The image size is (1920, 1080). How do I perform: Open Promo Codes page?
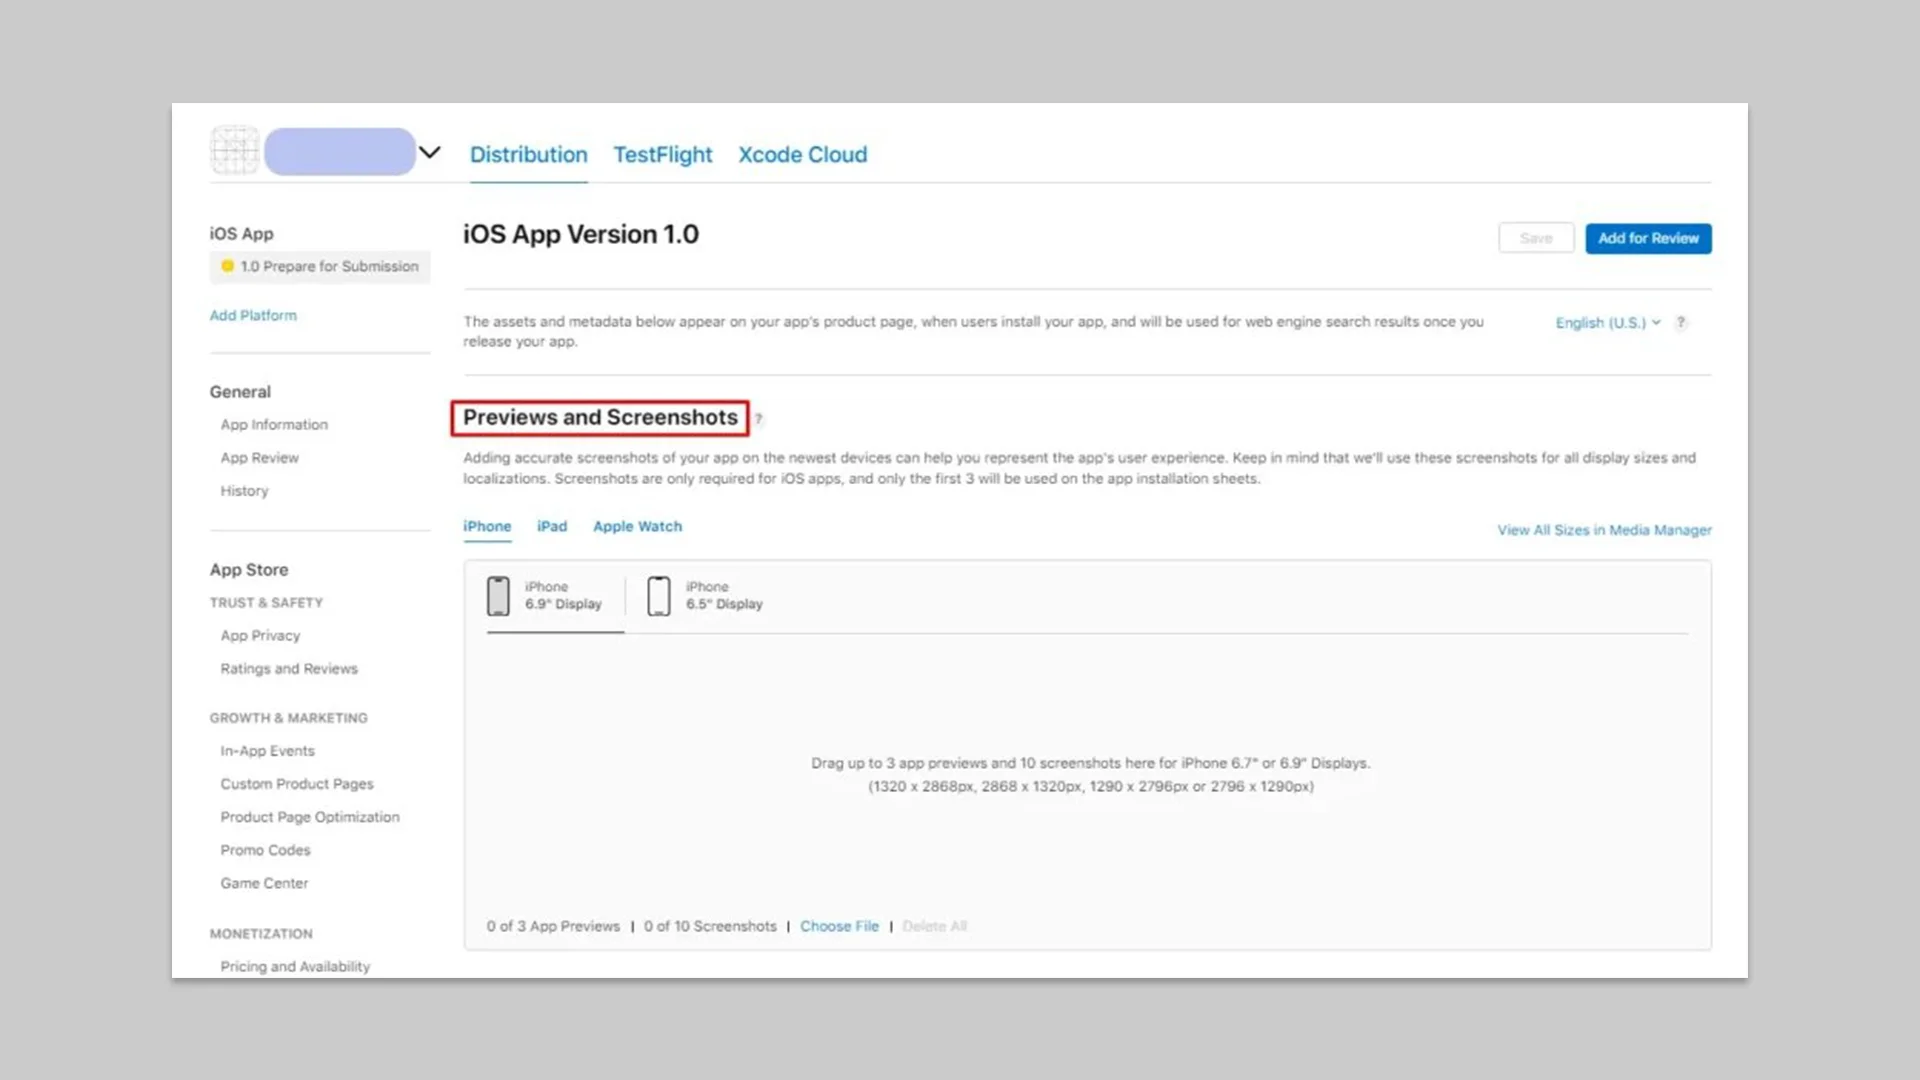[266, 849]
